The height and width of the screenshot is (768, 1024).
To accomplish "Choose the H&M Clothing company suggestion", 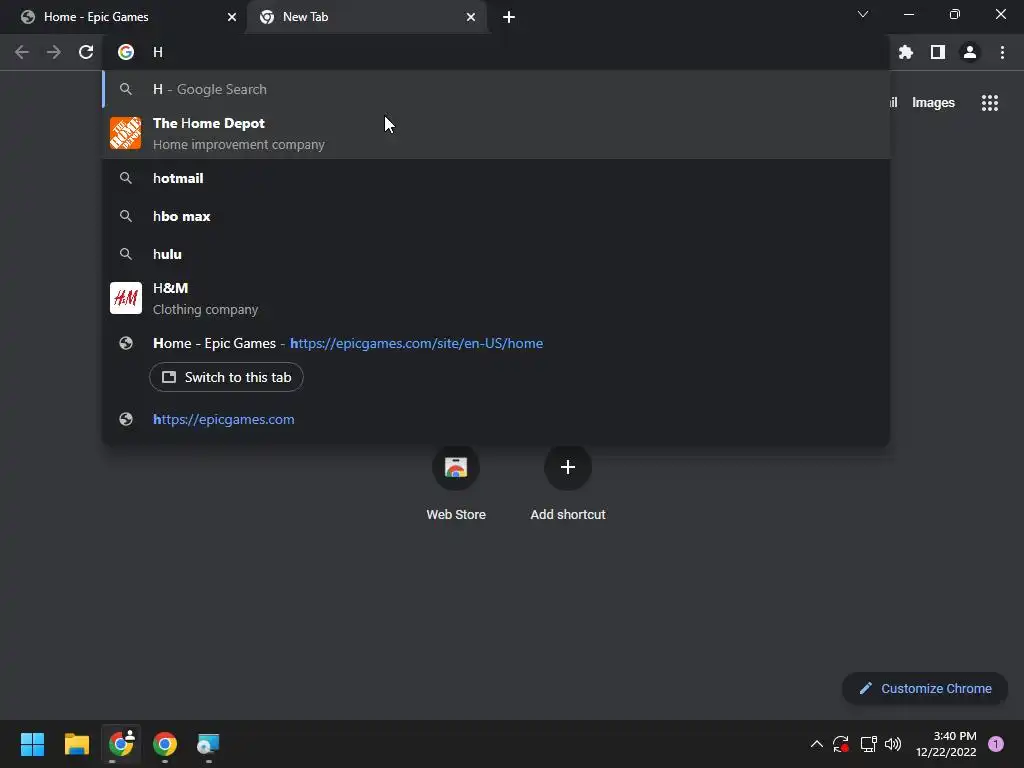I will pyautogui.click(x=496, y=298).
